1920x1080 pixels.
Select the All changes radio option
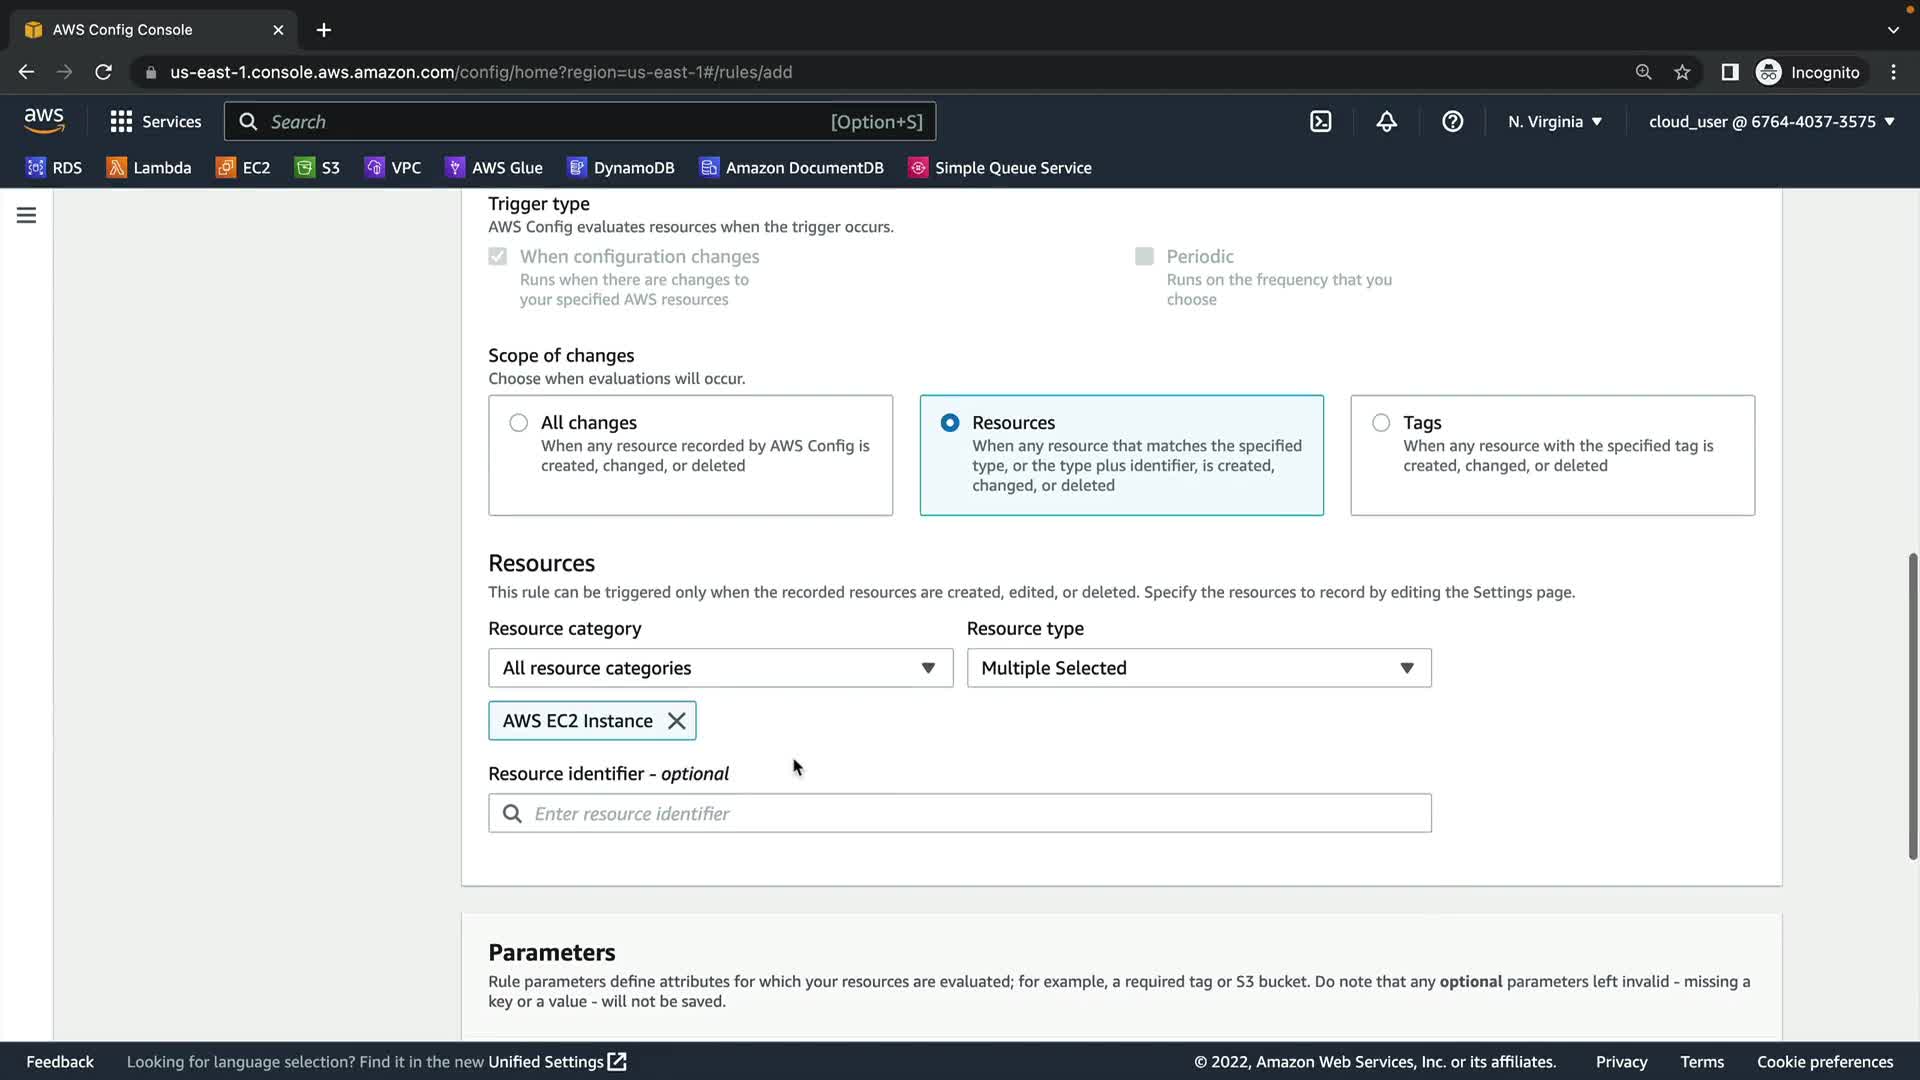coord(518,423)
